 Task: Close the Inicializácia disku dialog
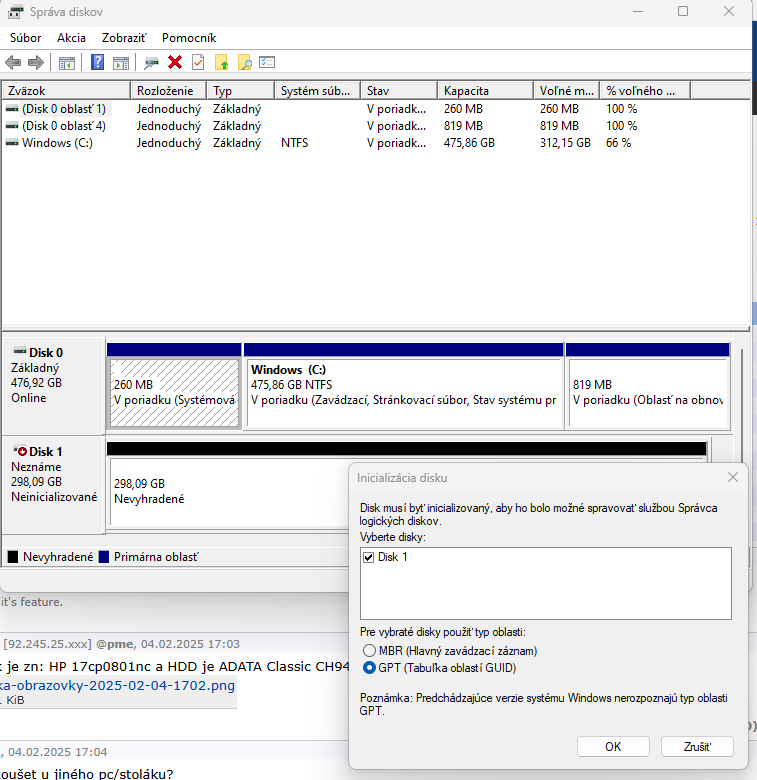[x=733, y=478]
